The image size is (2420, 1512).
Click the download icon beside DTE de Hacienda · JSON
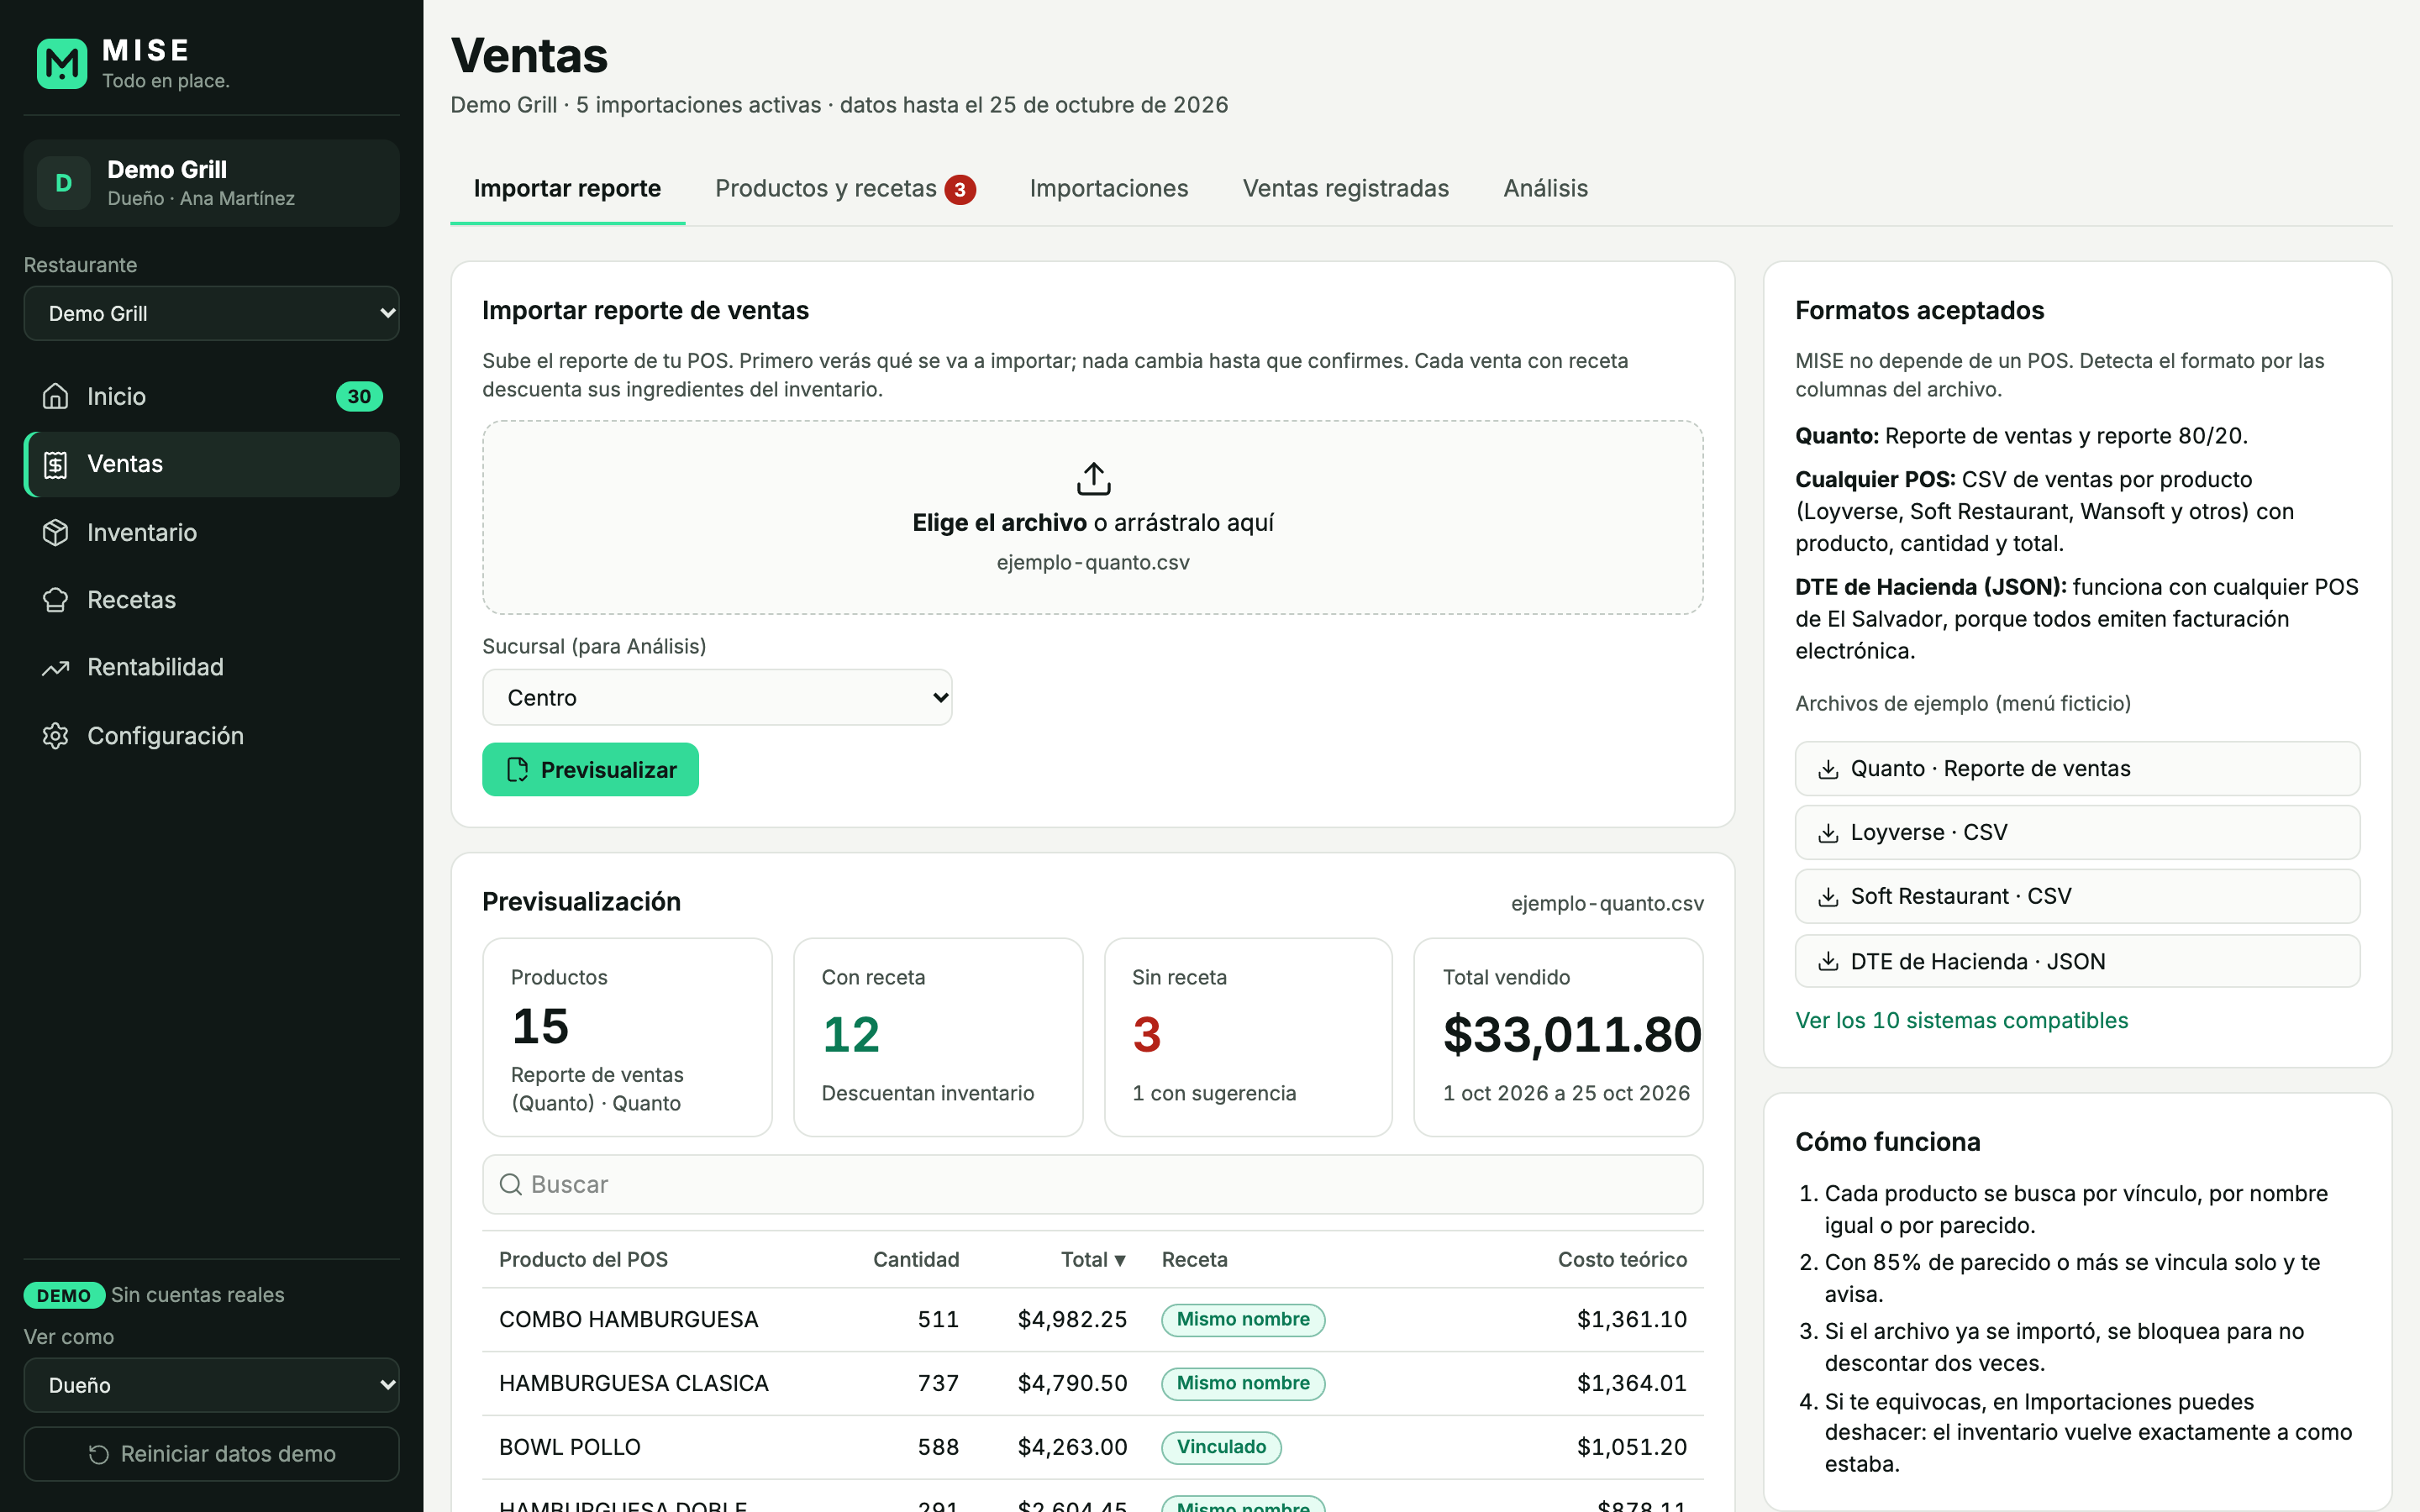pos(1828,961)
